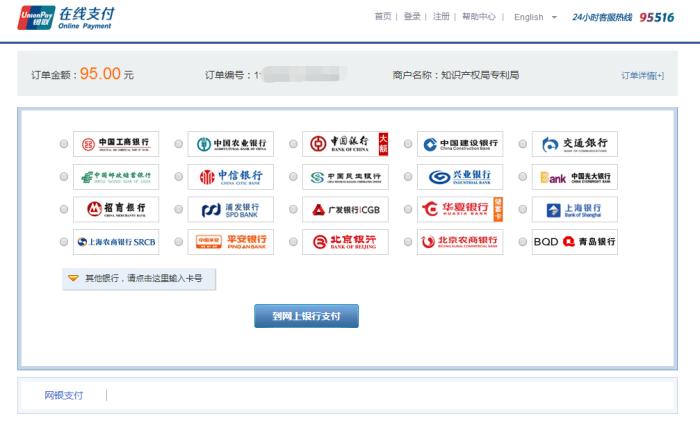The image size is (700, 421).
Task: Select the radio button for 浦发银行
Action: pyautogui.click(x=179, y=209)
